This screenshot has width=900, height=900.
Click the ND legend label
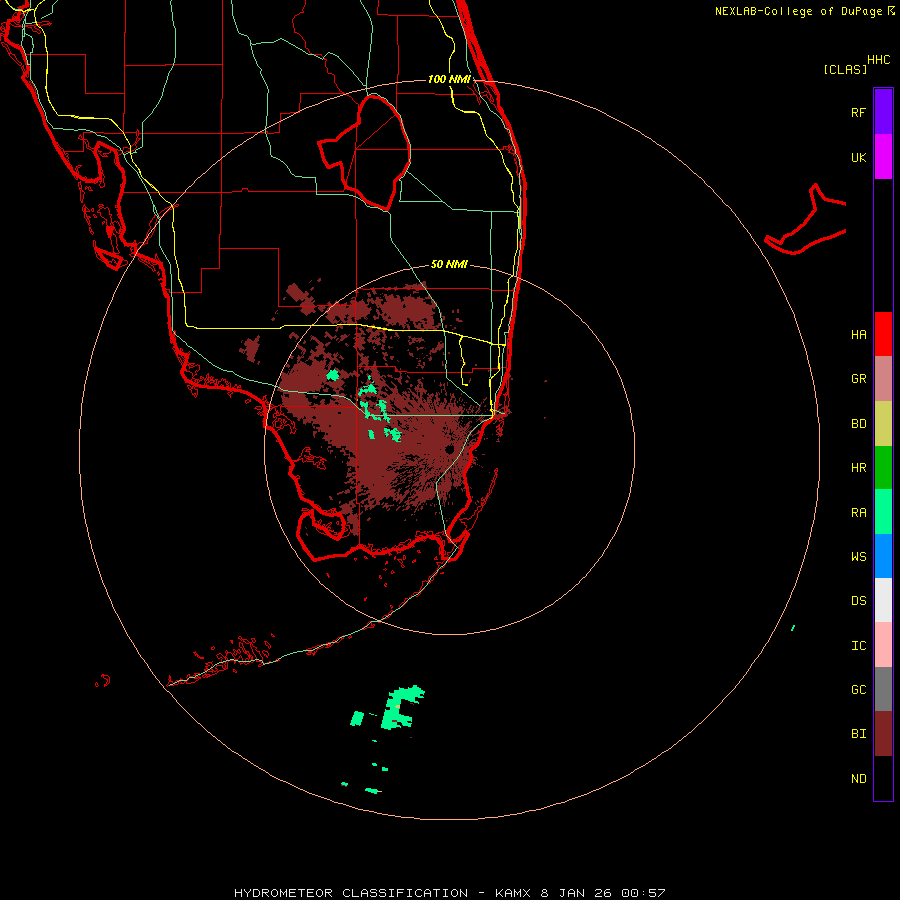click(858, 778)
